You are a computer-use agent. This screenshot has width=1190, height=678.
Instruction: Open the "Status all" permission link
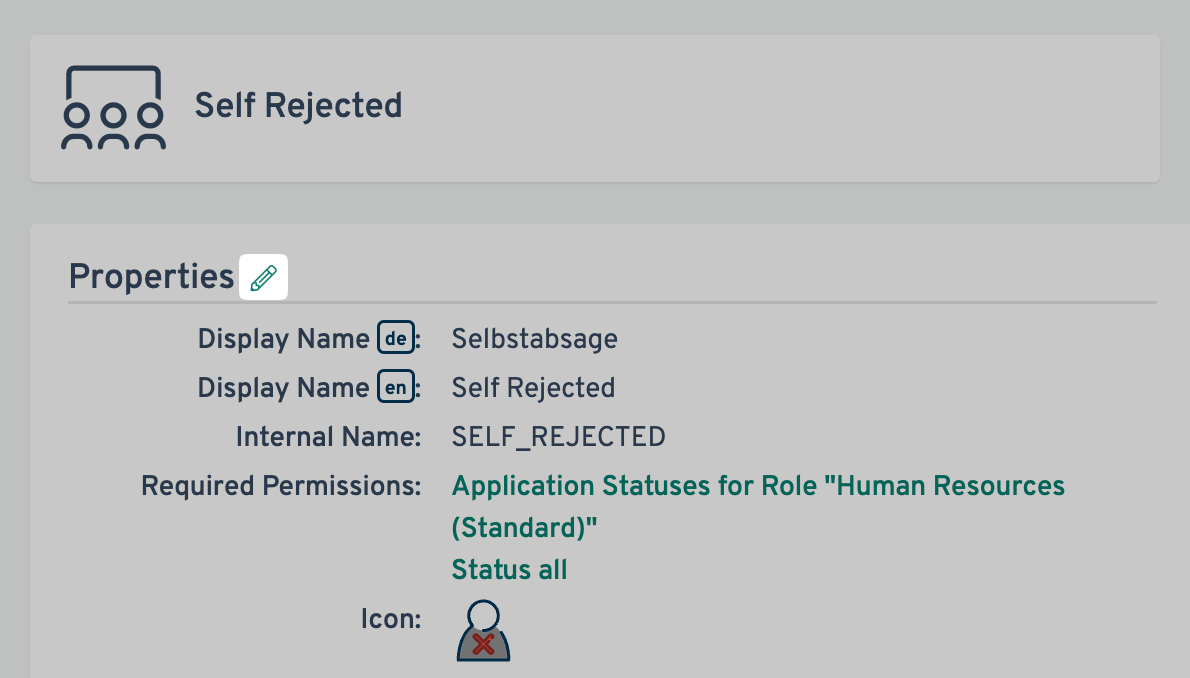(509, 570)
